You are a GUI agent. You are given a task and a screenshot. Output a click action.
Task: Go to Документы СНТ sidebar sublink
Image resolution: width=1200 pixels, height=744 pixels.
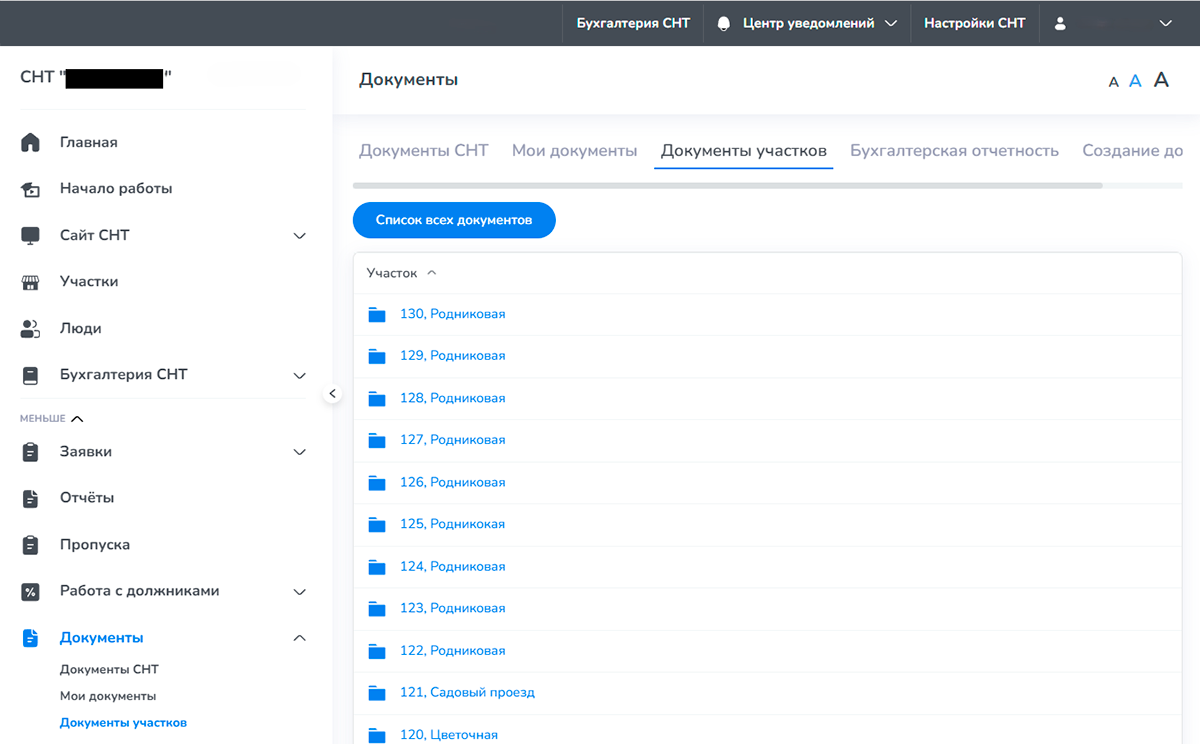tap(109, 670)
